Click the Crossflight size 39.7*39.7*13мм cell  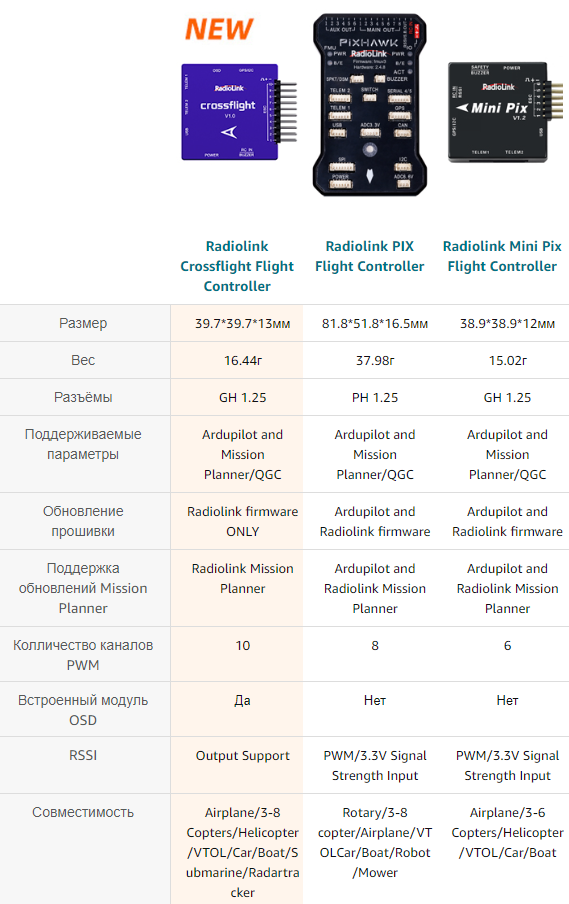click(x=243, y=323)
